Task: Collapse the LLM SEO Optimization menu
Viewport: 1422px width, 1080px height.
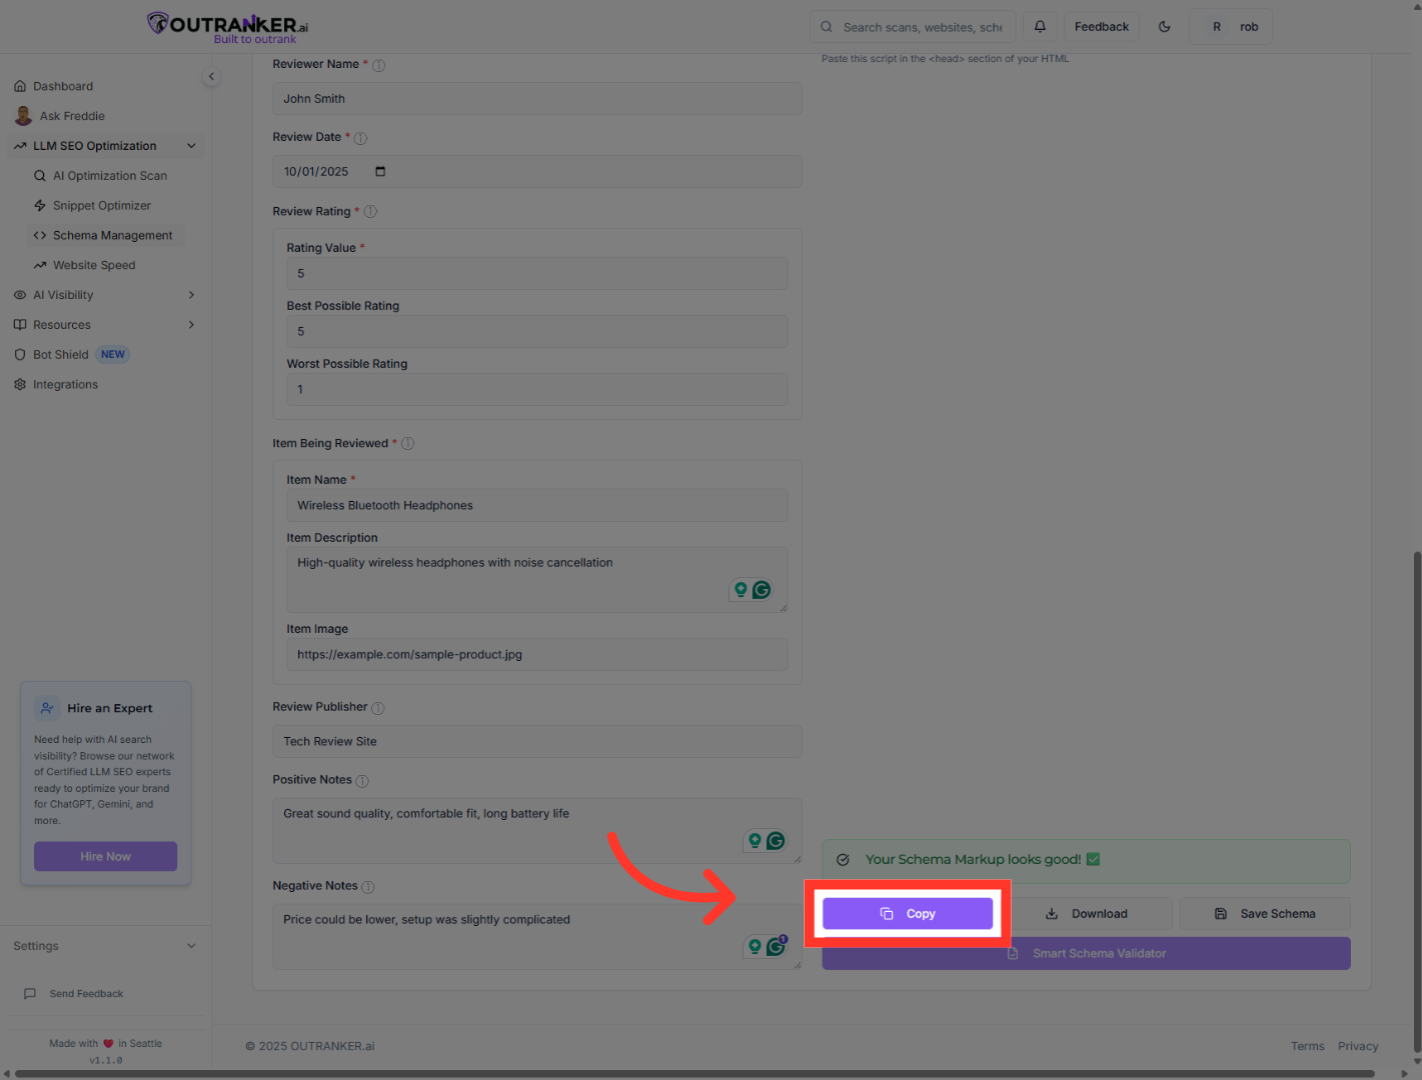Action: 191,146
